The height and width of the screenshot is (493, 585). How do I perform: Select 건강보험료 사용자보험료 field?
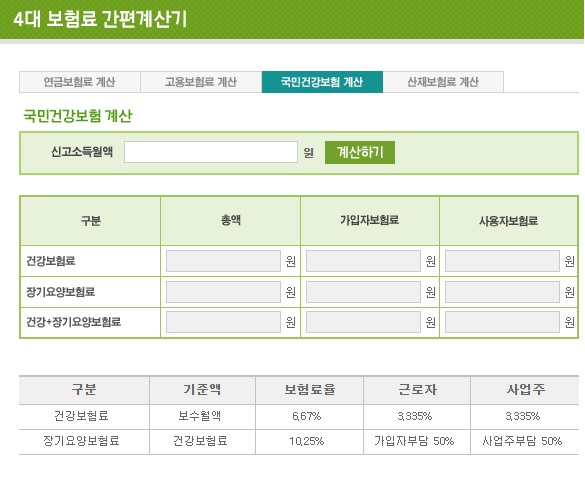click(502, 261)
